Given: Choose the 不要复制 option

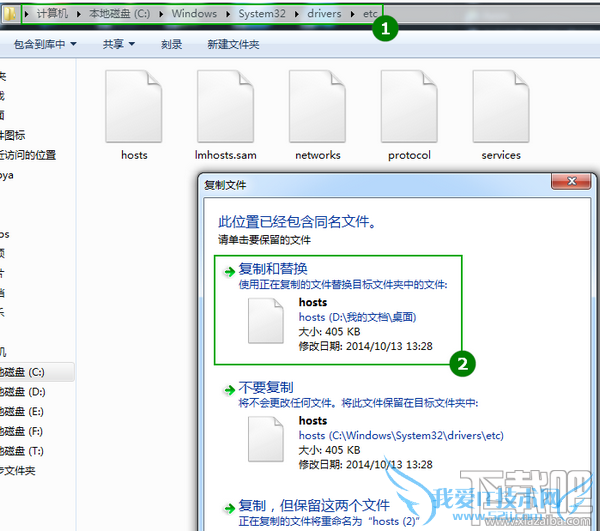Looking at the screenshot, I should (x=363, y=425).
